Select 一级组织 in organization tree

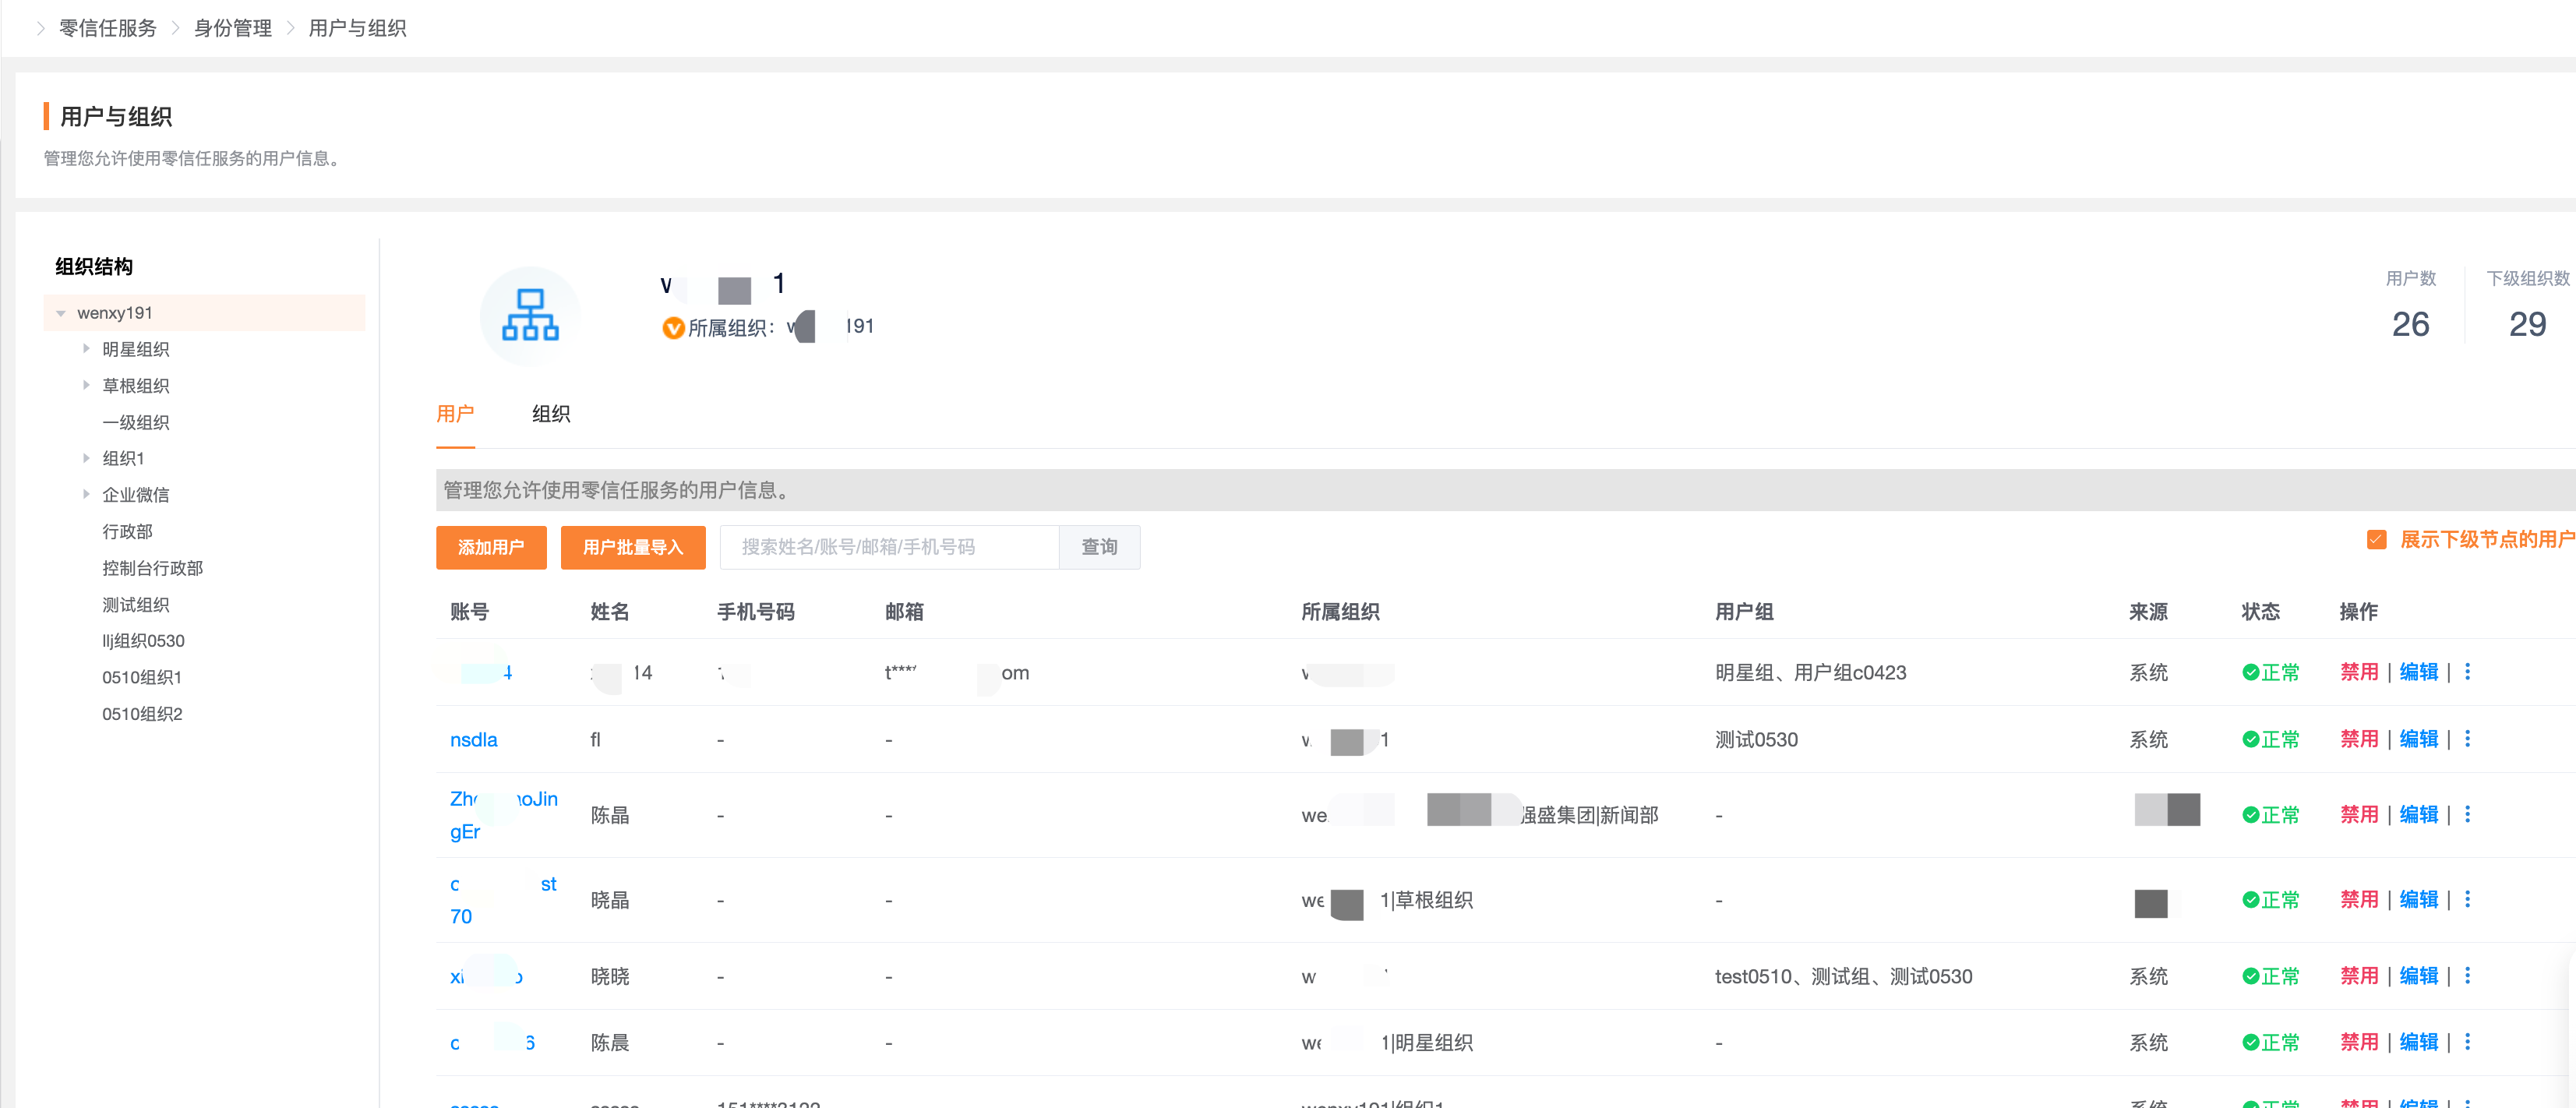coord(136,422)
